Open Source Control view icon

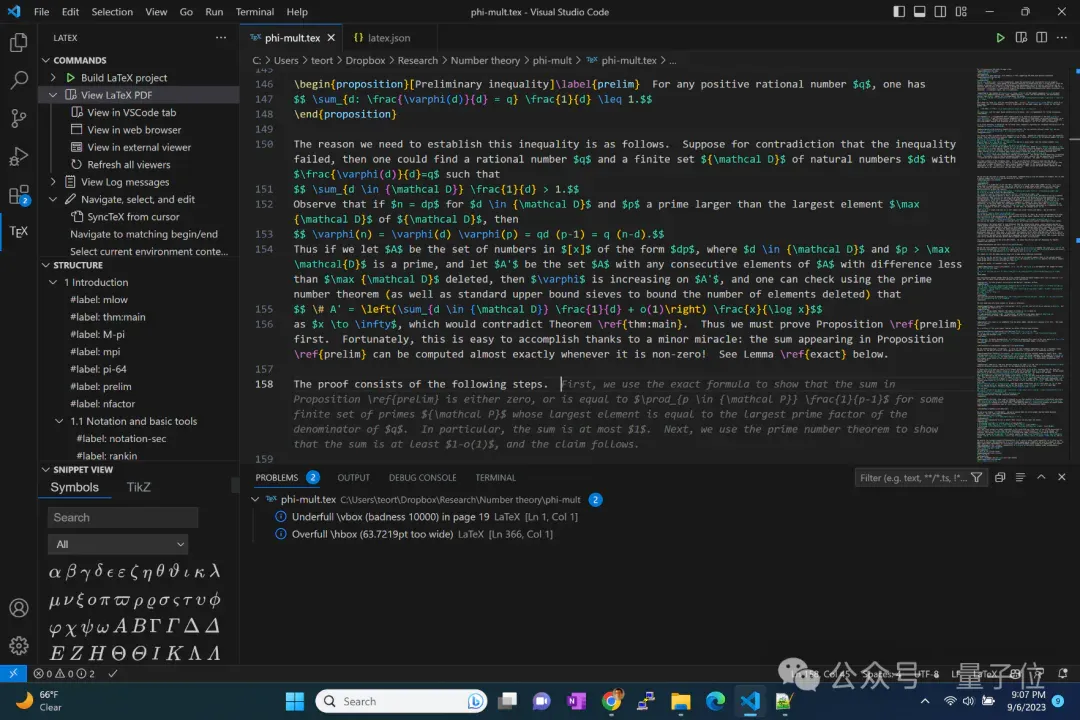[x=19, y=118]
